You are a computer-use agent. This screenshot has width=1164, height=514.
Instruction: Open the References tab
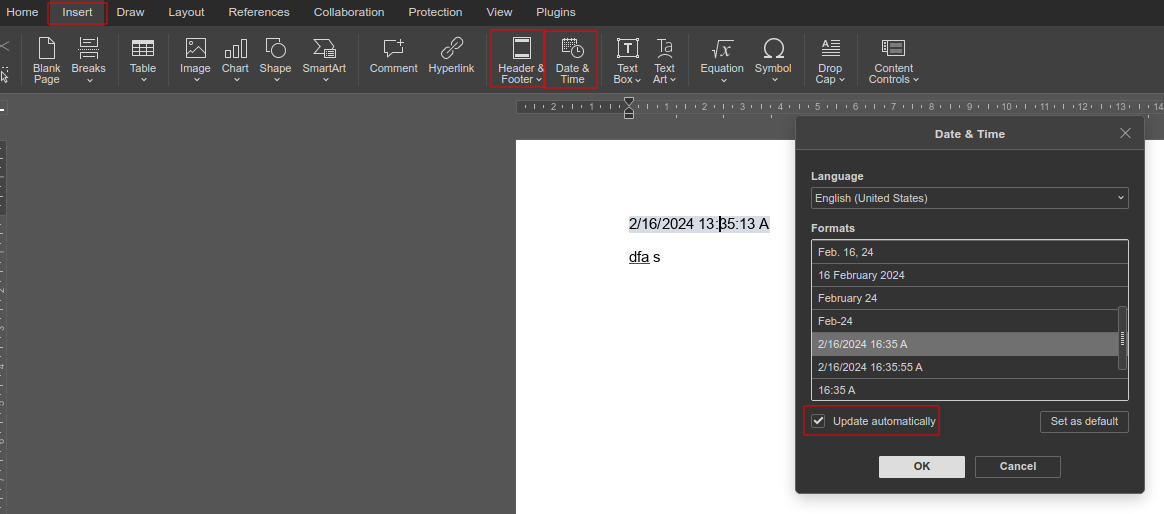click(x=258, y=12)
